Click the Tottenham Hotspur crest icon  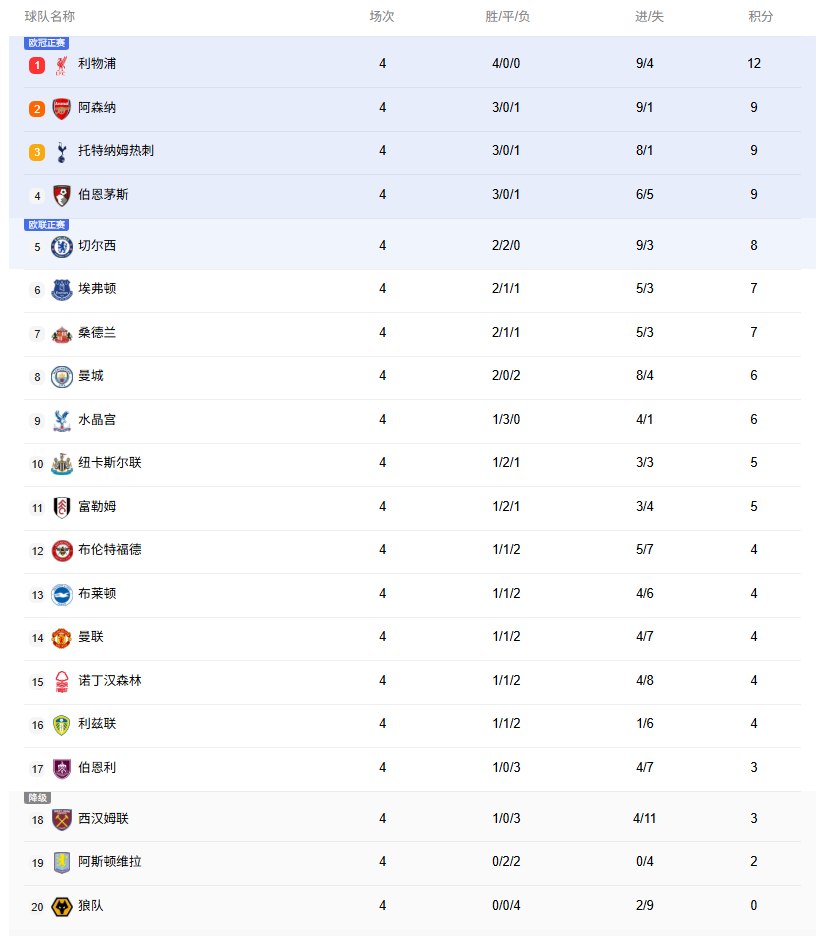[x=62, y=152]
